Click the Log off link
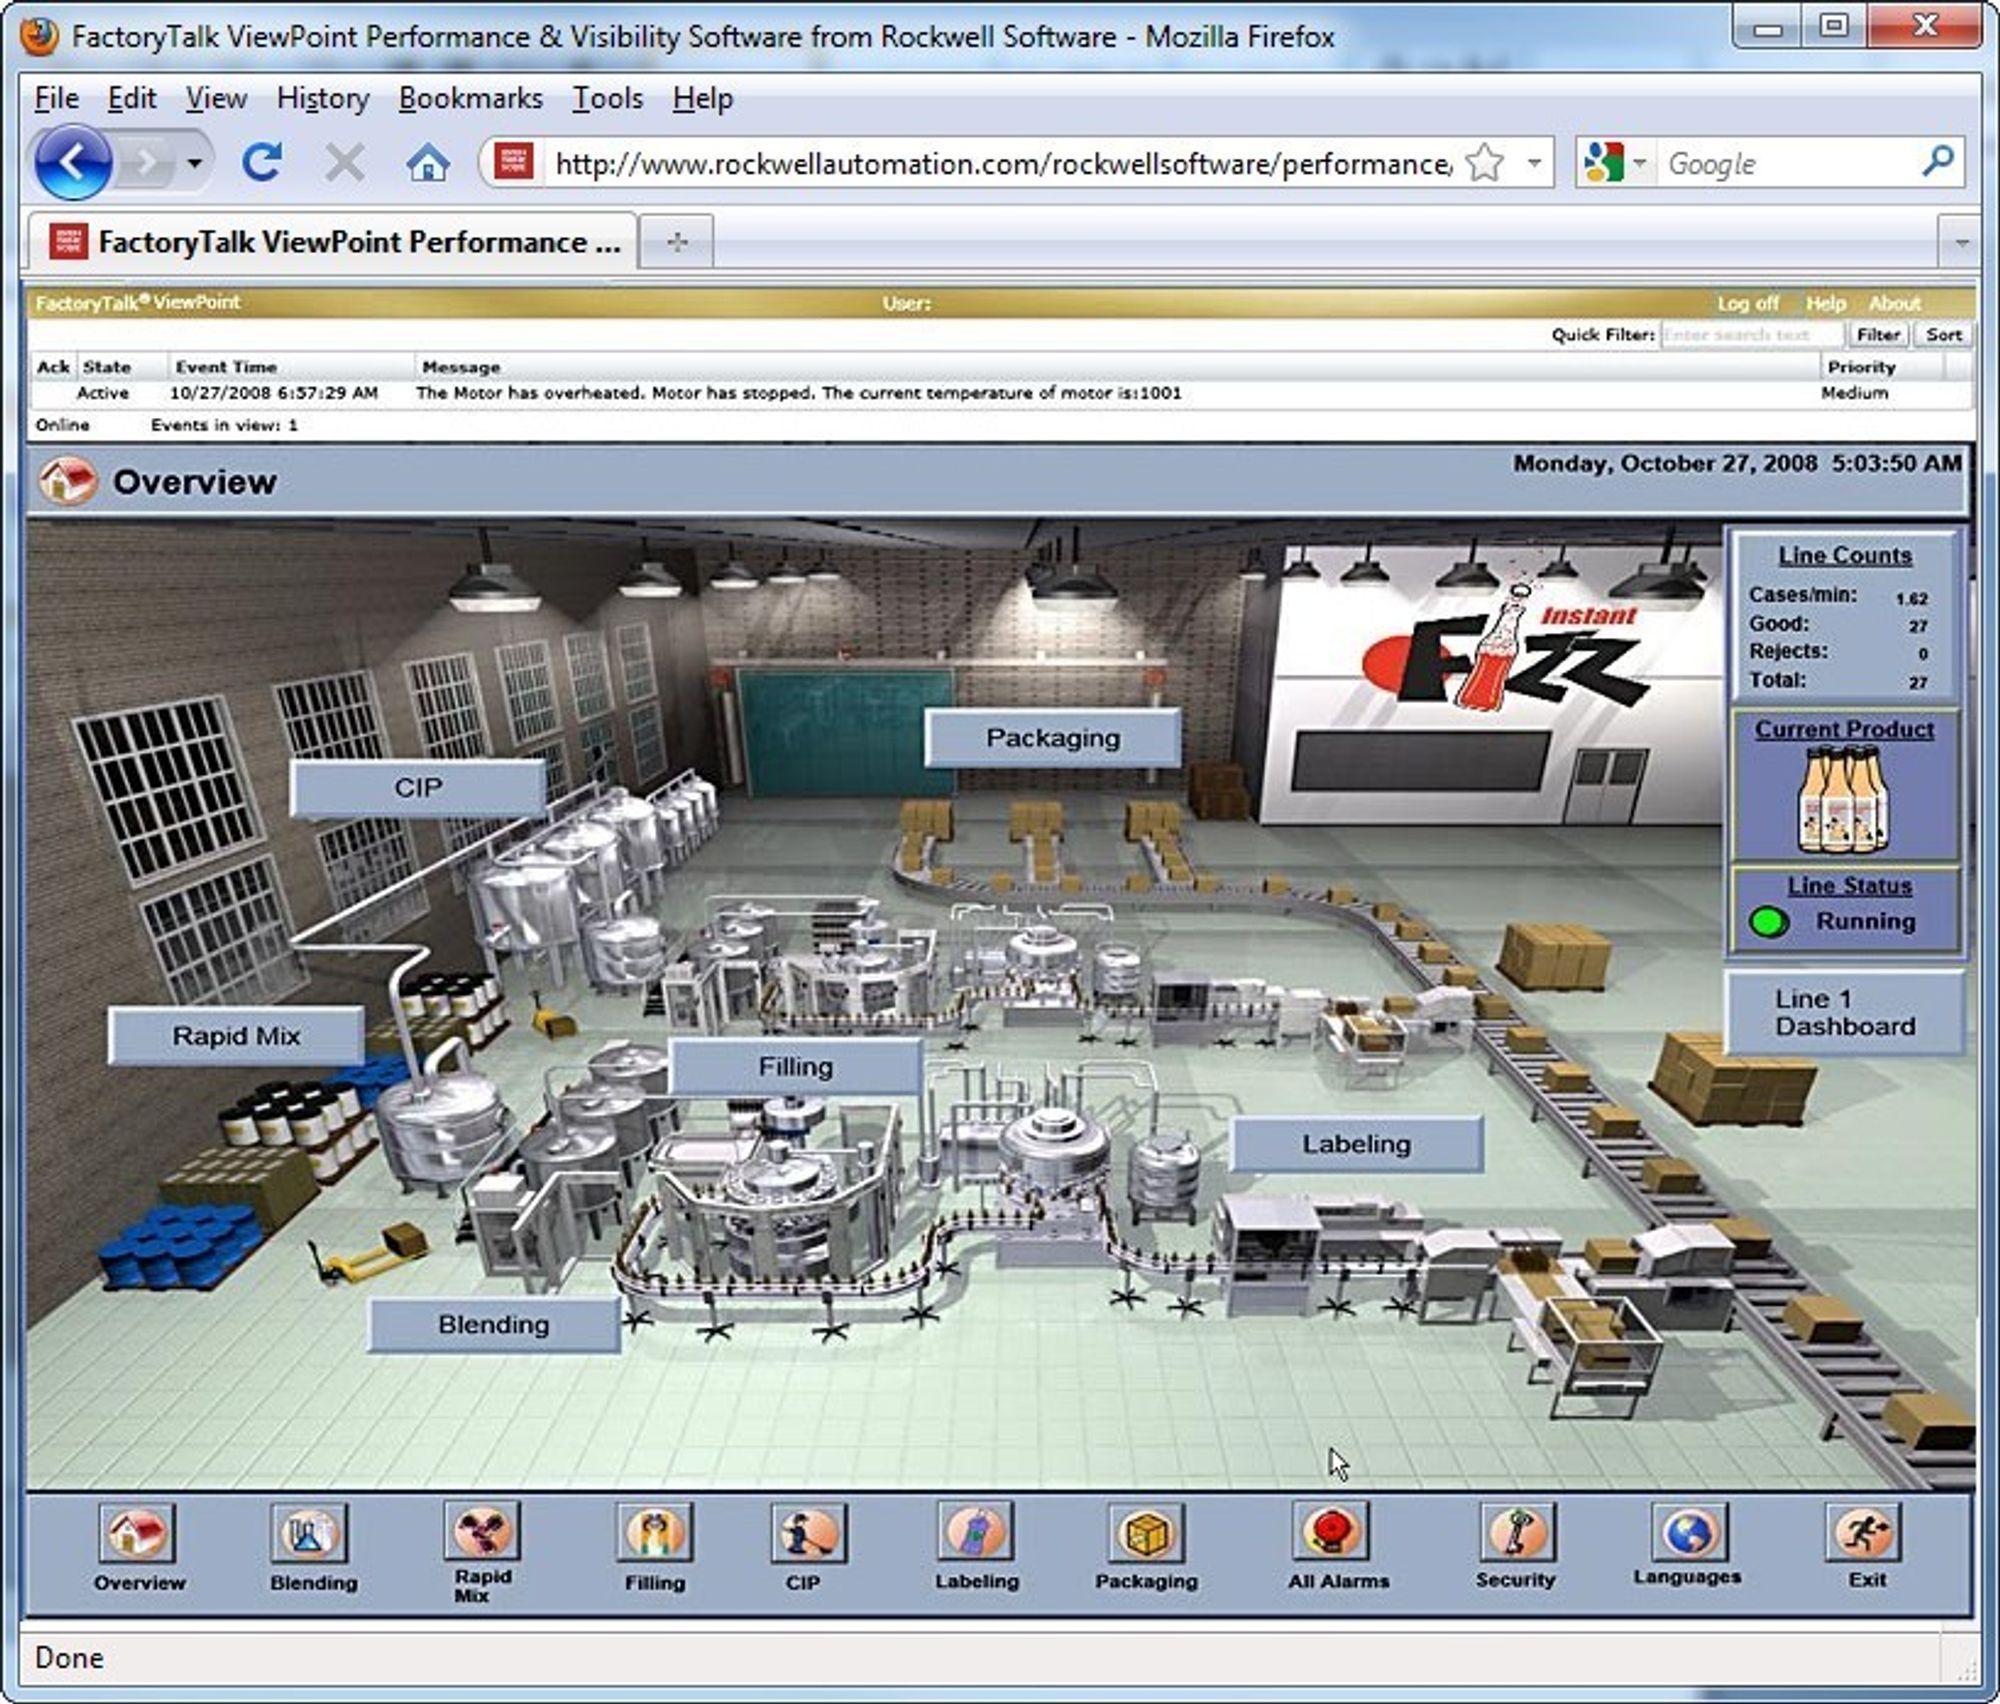The height and width of the screenshot is (1704, 2000). (1748, 303)
